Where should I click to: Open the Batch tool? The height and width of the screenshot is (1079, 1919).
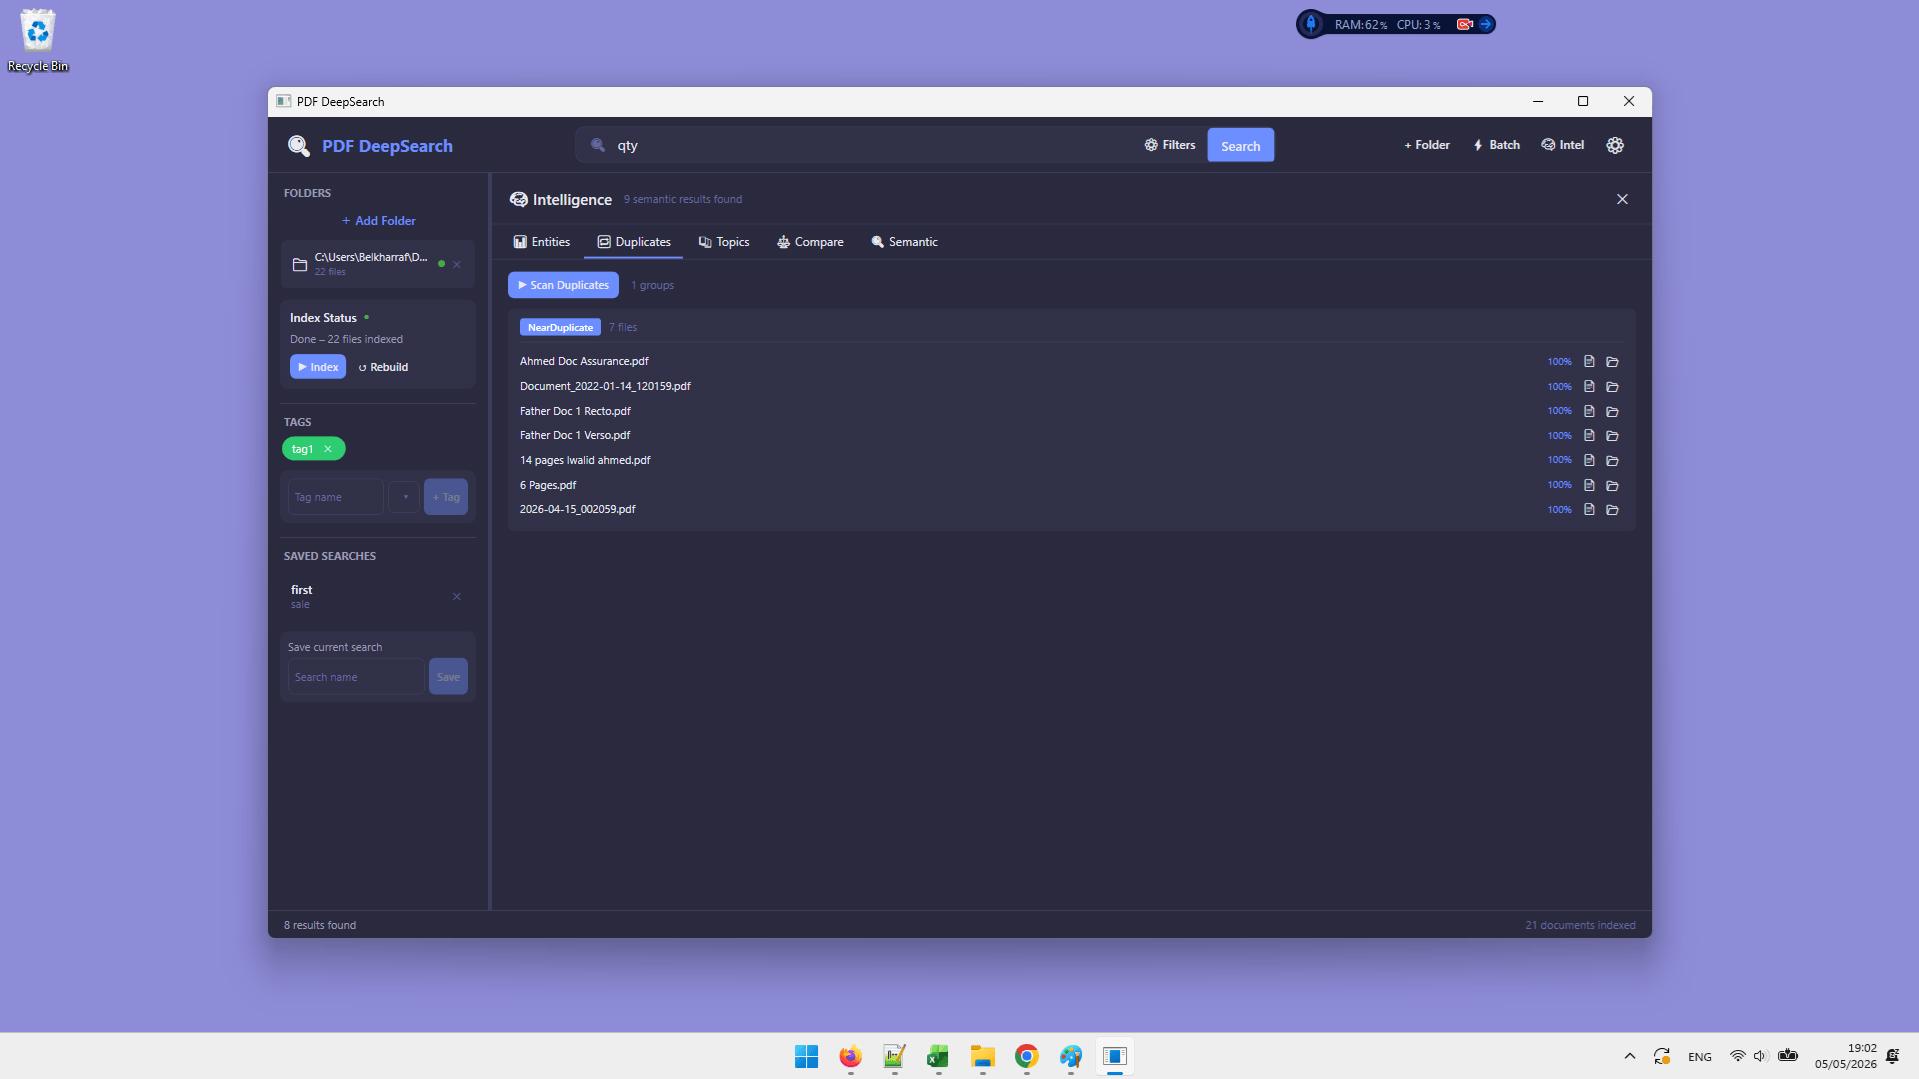point(1496,145)
